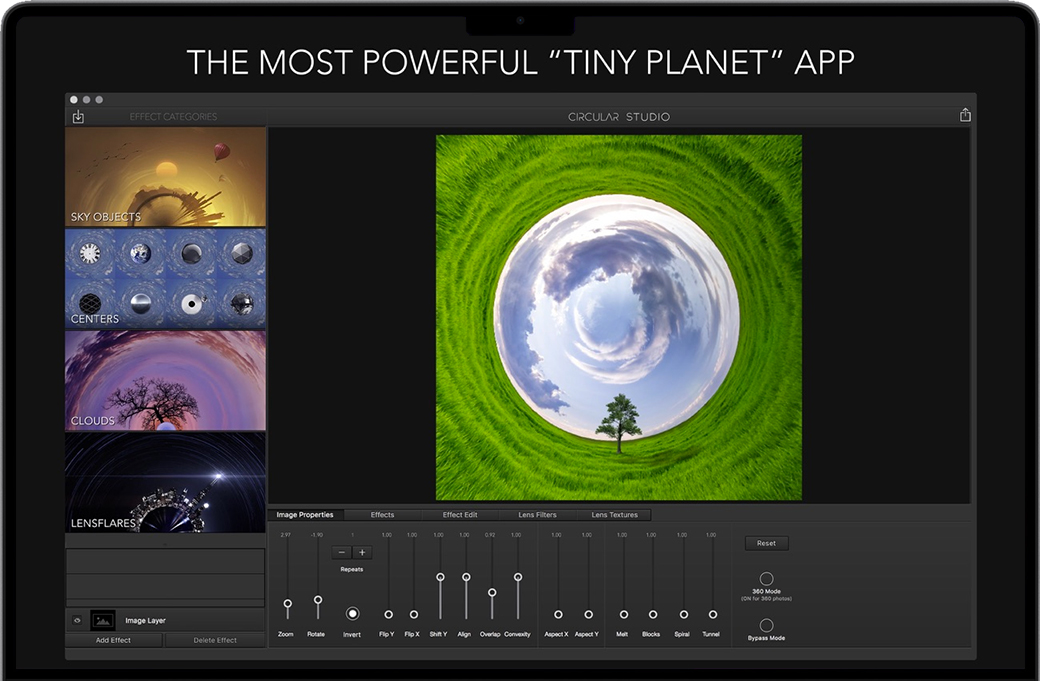Click the Delete Effect button
The image size is (1040, 681).
[215, 640]
